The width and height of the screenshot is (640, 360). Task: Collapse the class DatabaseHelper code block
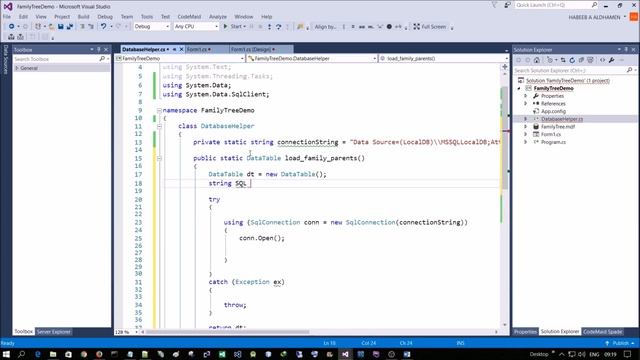click(x=159, y=126)
